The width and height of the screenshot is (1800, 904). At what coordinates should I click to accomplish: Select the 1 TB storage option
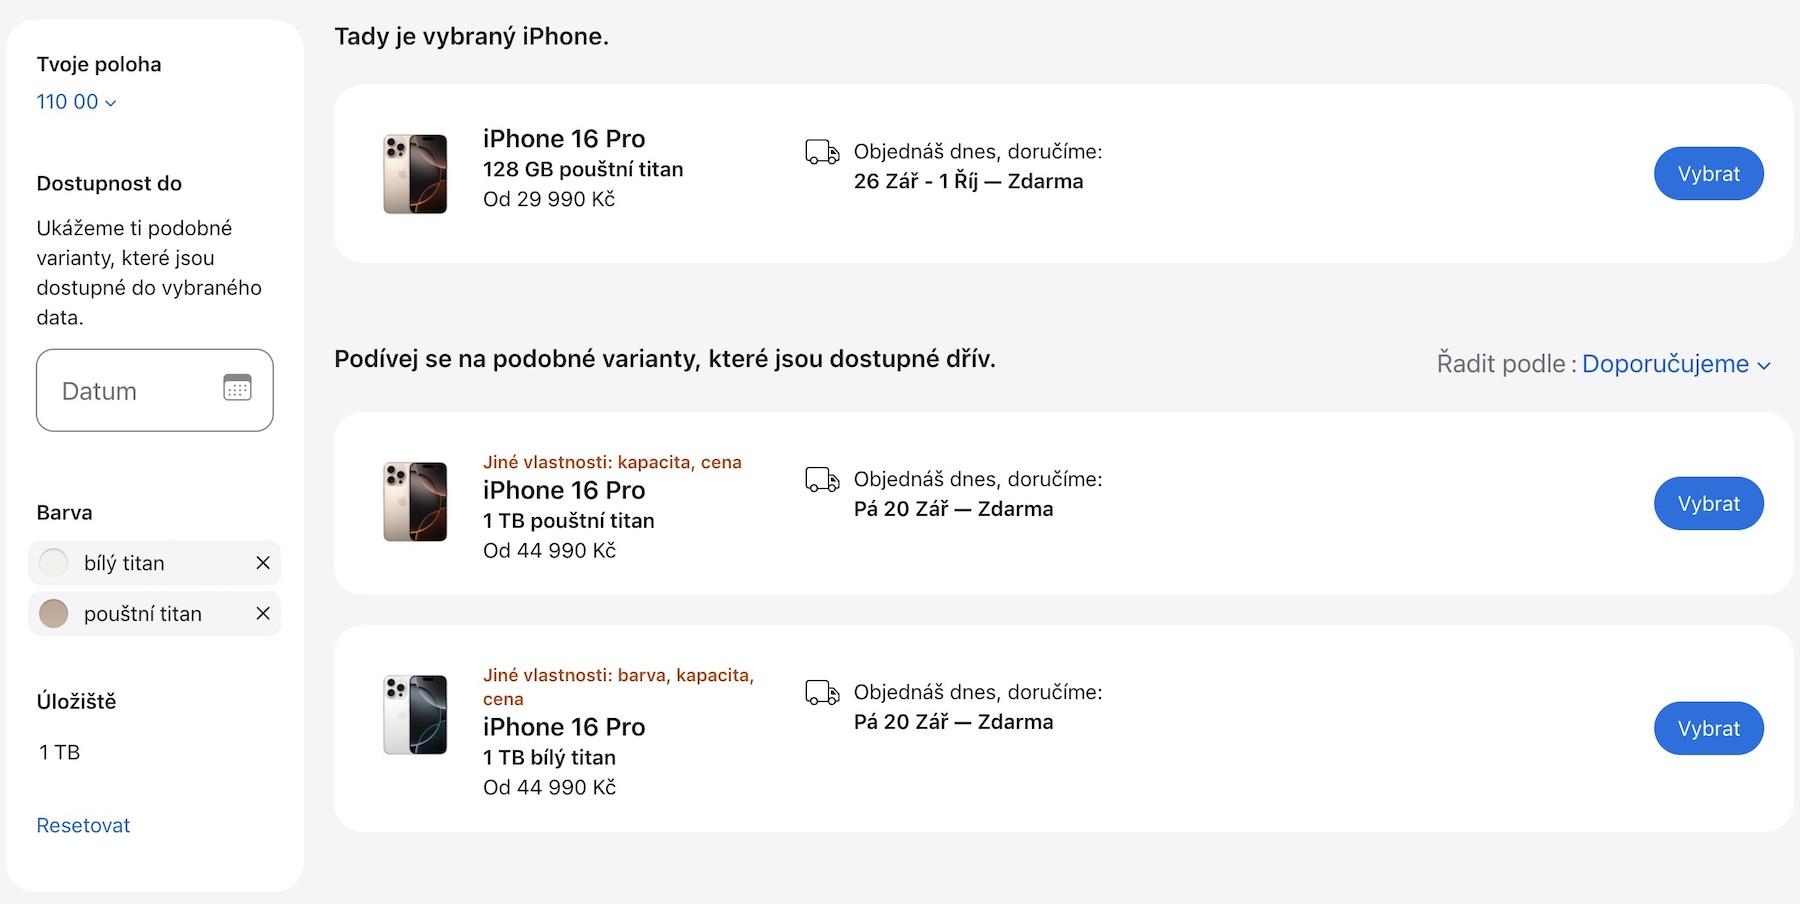(59, 752)
